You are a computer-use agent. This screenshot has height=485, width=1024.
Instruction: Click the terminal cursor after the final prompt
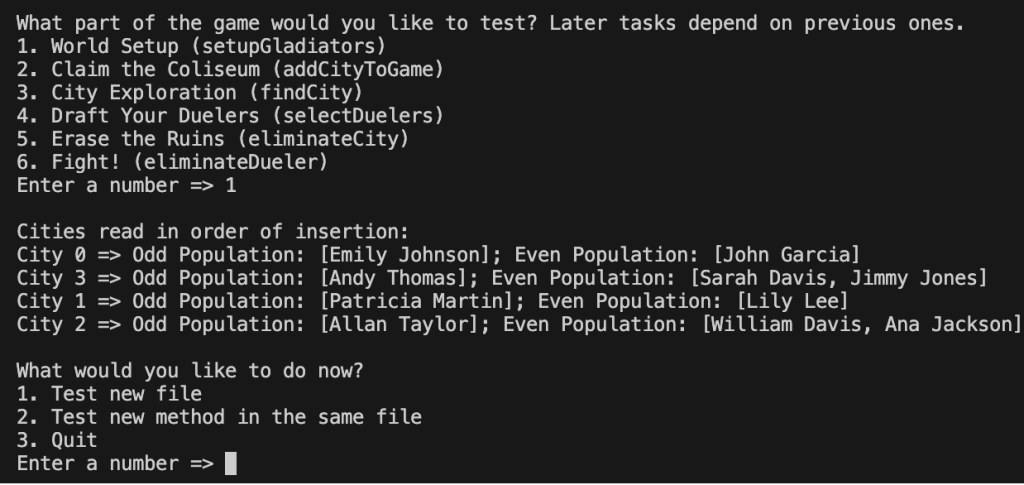click(x=231, y=464)
